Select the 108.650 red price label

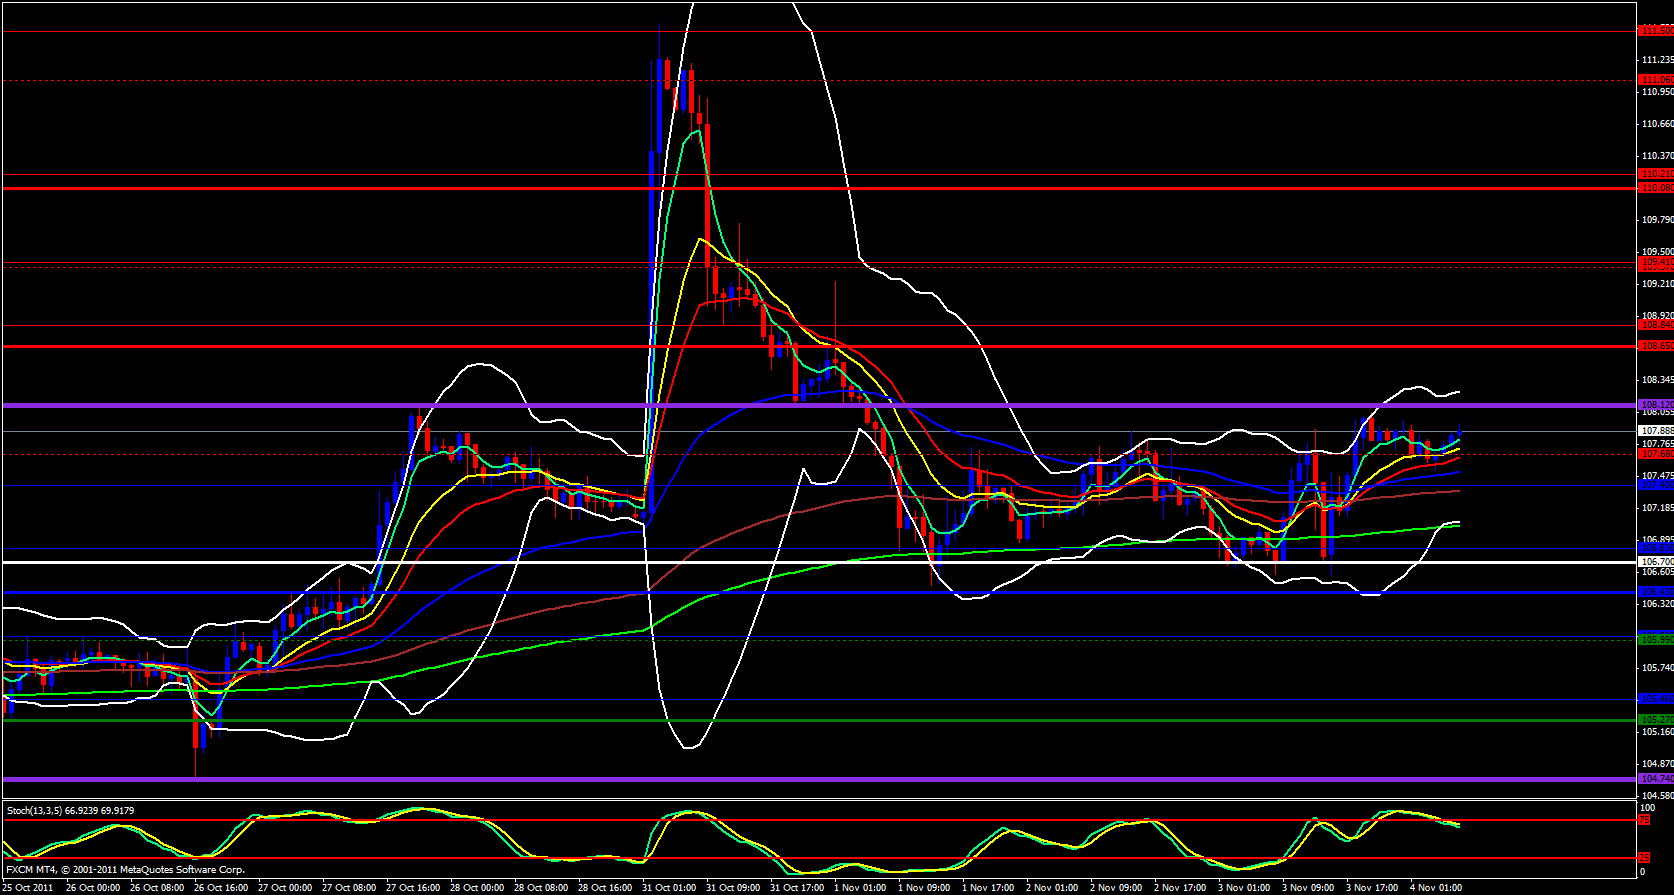coord(1656,346)
